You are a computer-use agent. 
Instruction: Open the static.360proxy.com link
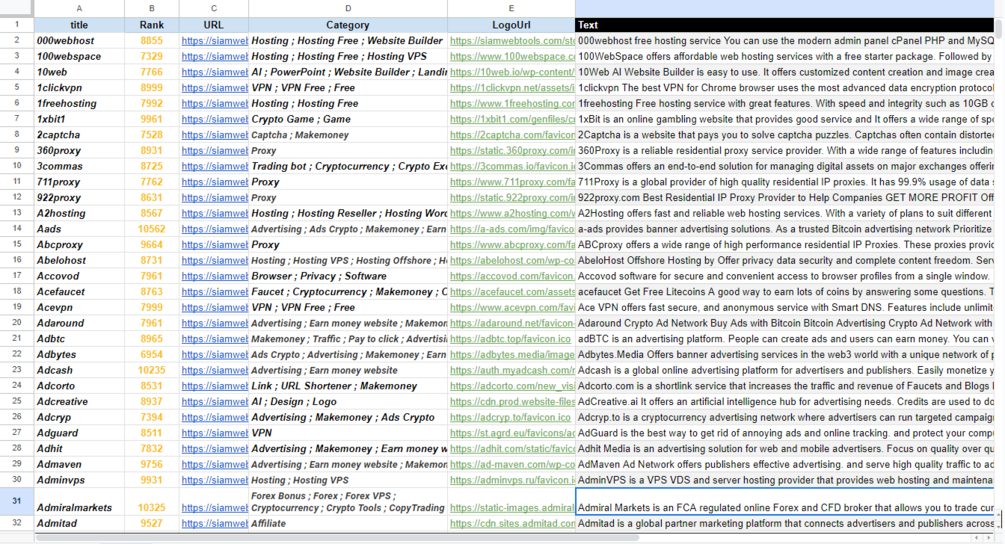coord(512,151)
